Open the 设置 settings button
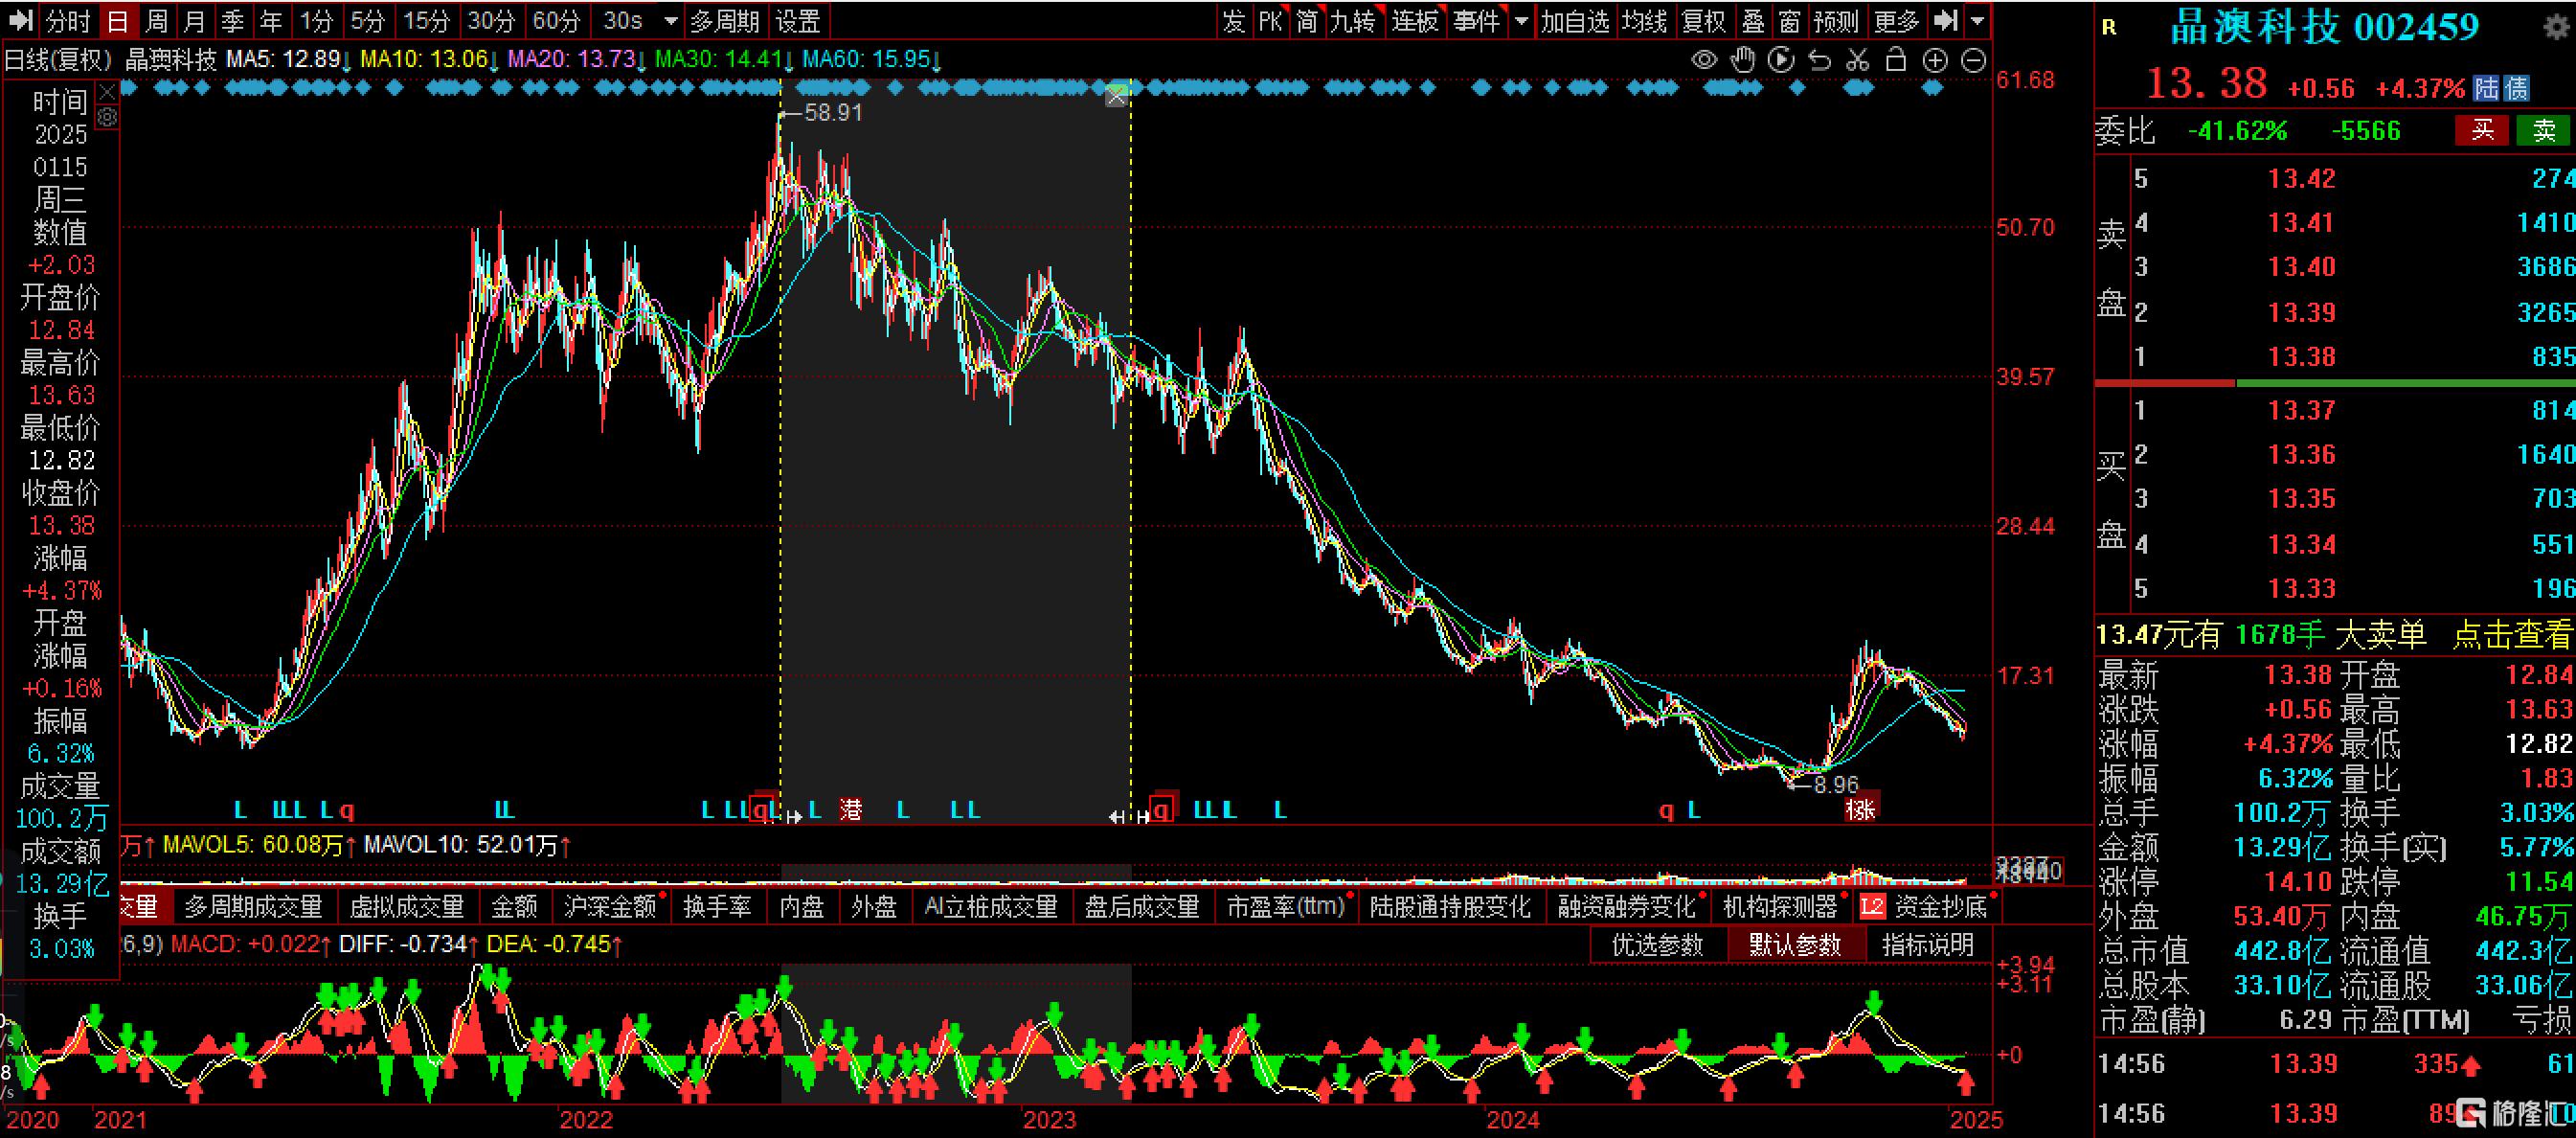The width and height of the screenshot is (2576, 1138). tap(798, 21)
